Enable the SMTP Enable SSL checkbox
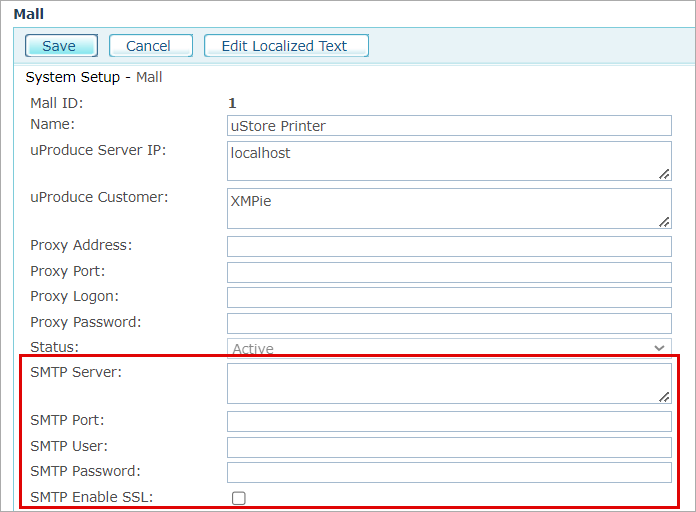 pos(238,498)
